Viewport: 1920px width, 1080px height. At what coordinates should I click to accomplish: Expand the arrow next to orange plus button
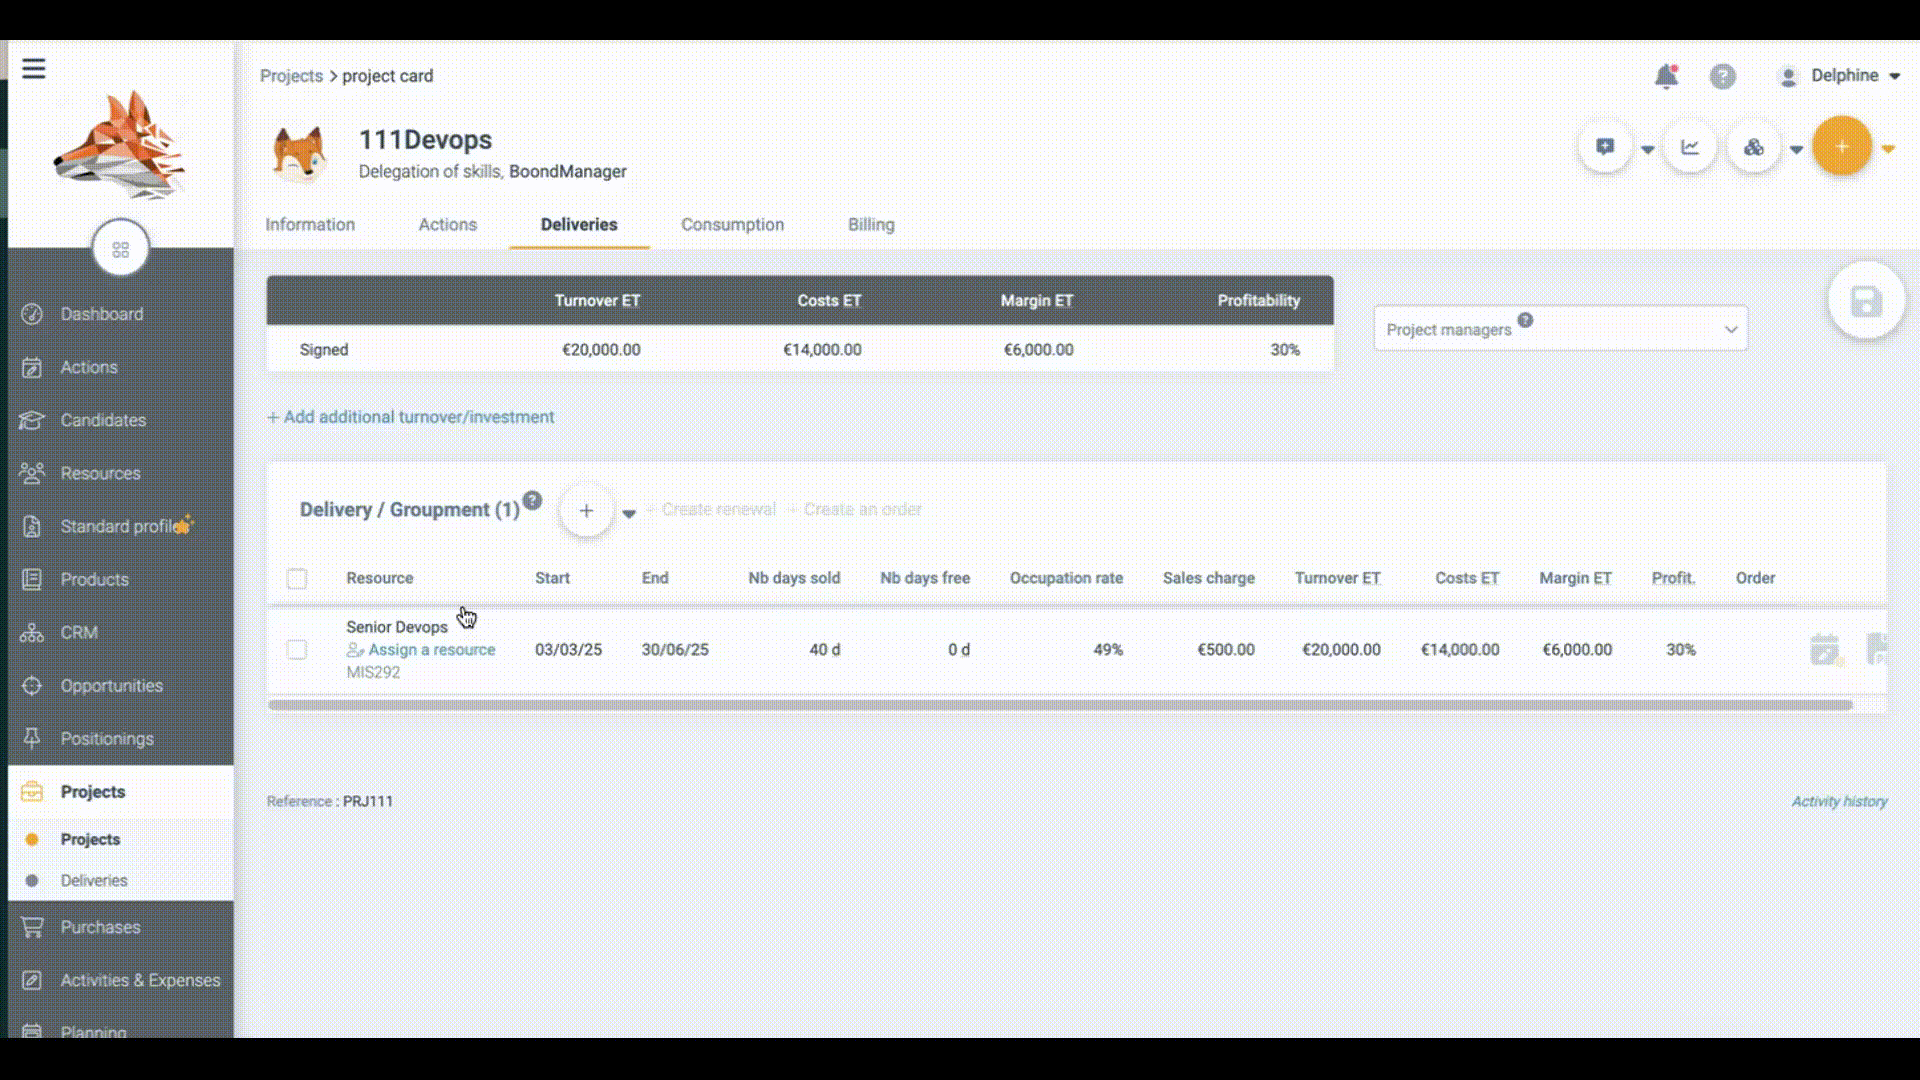coord(1888,149)
